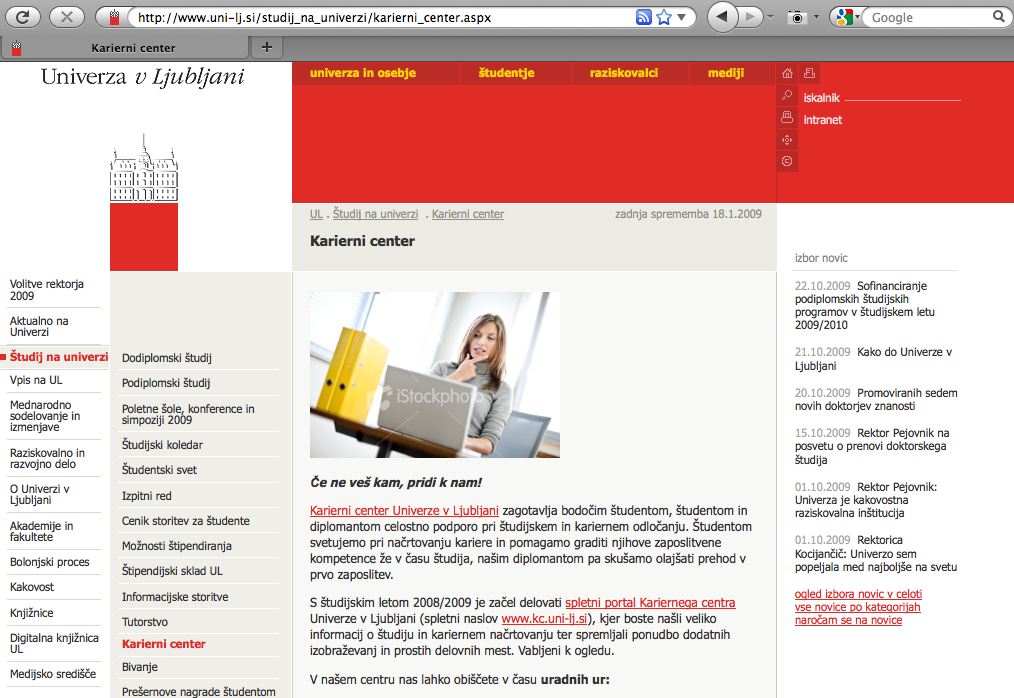The height and width of the screenshot is (698, 1014).
Task: Open 'Izpitni red' submenu item
Action: [x=147, y=496]
